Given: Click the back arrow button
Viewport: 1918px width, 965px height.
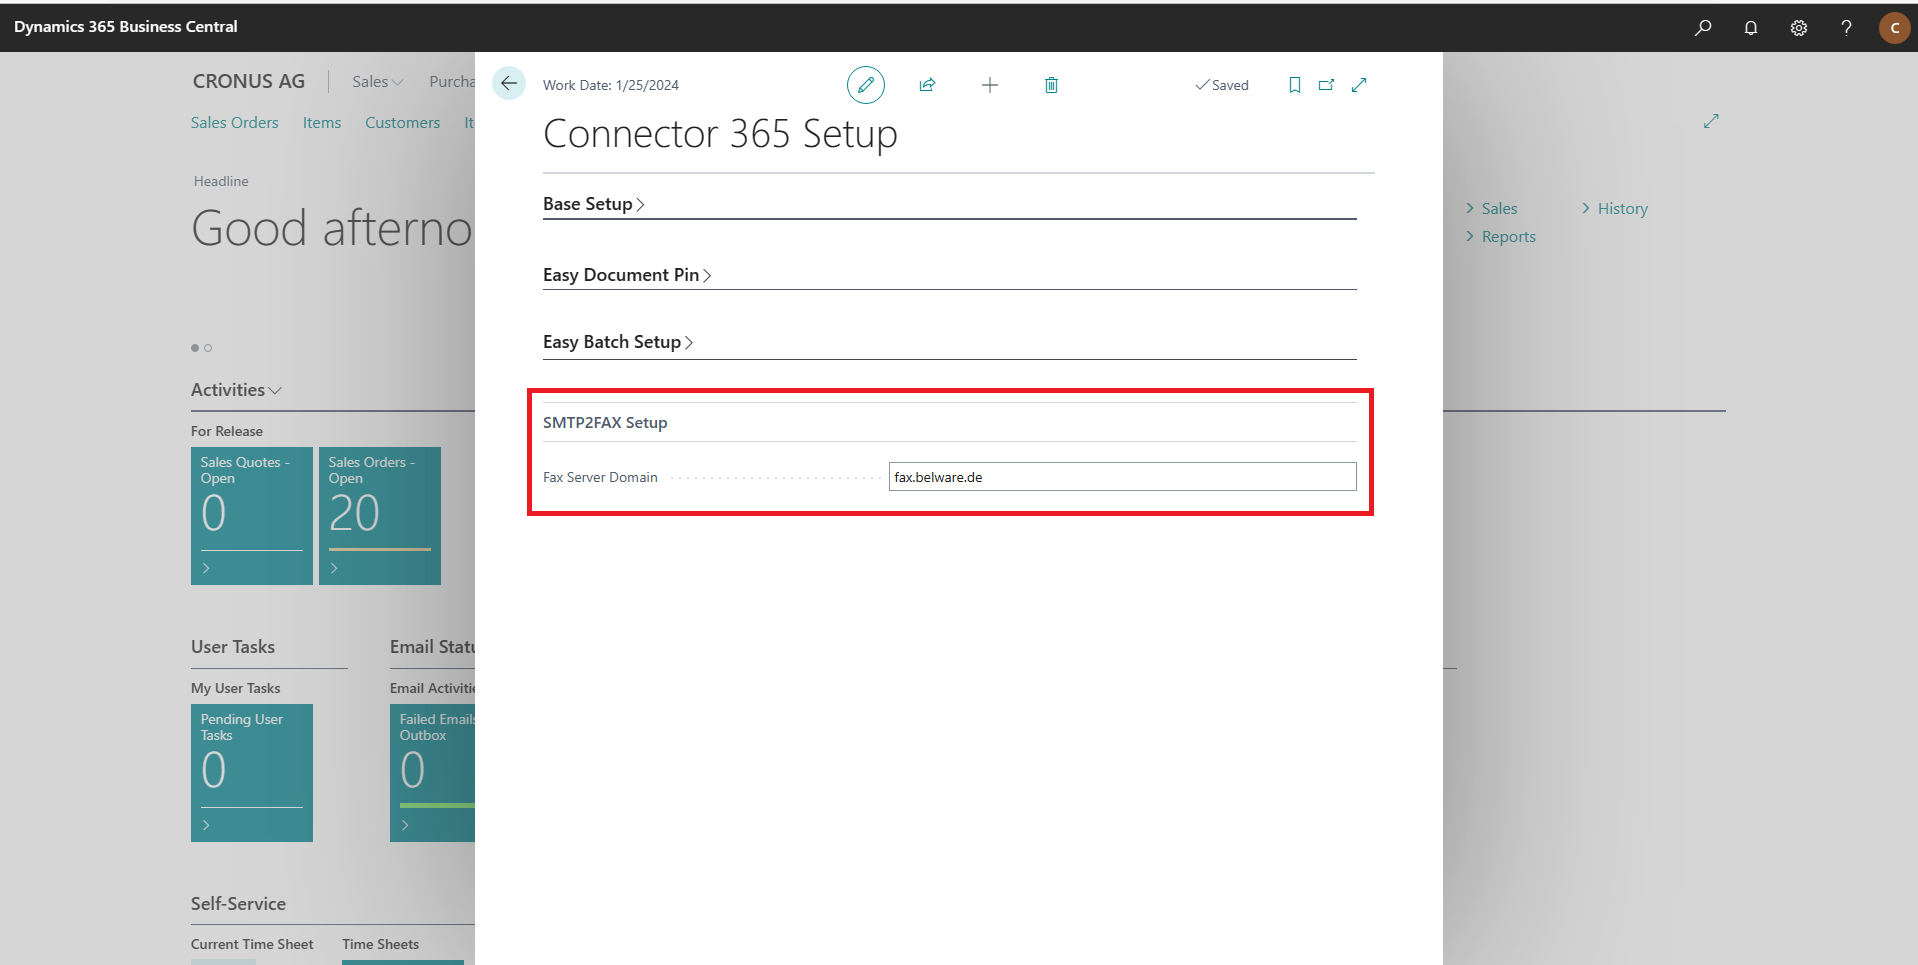Looking at the screenshot, I should pos(509,84).
